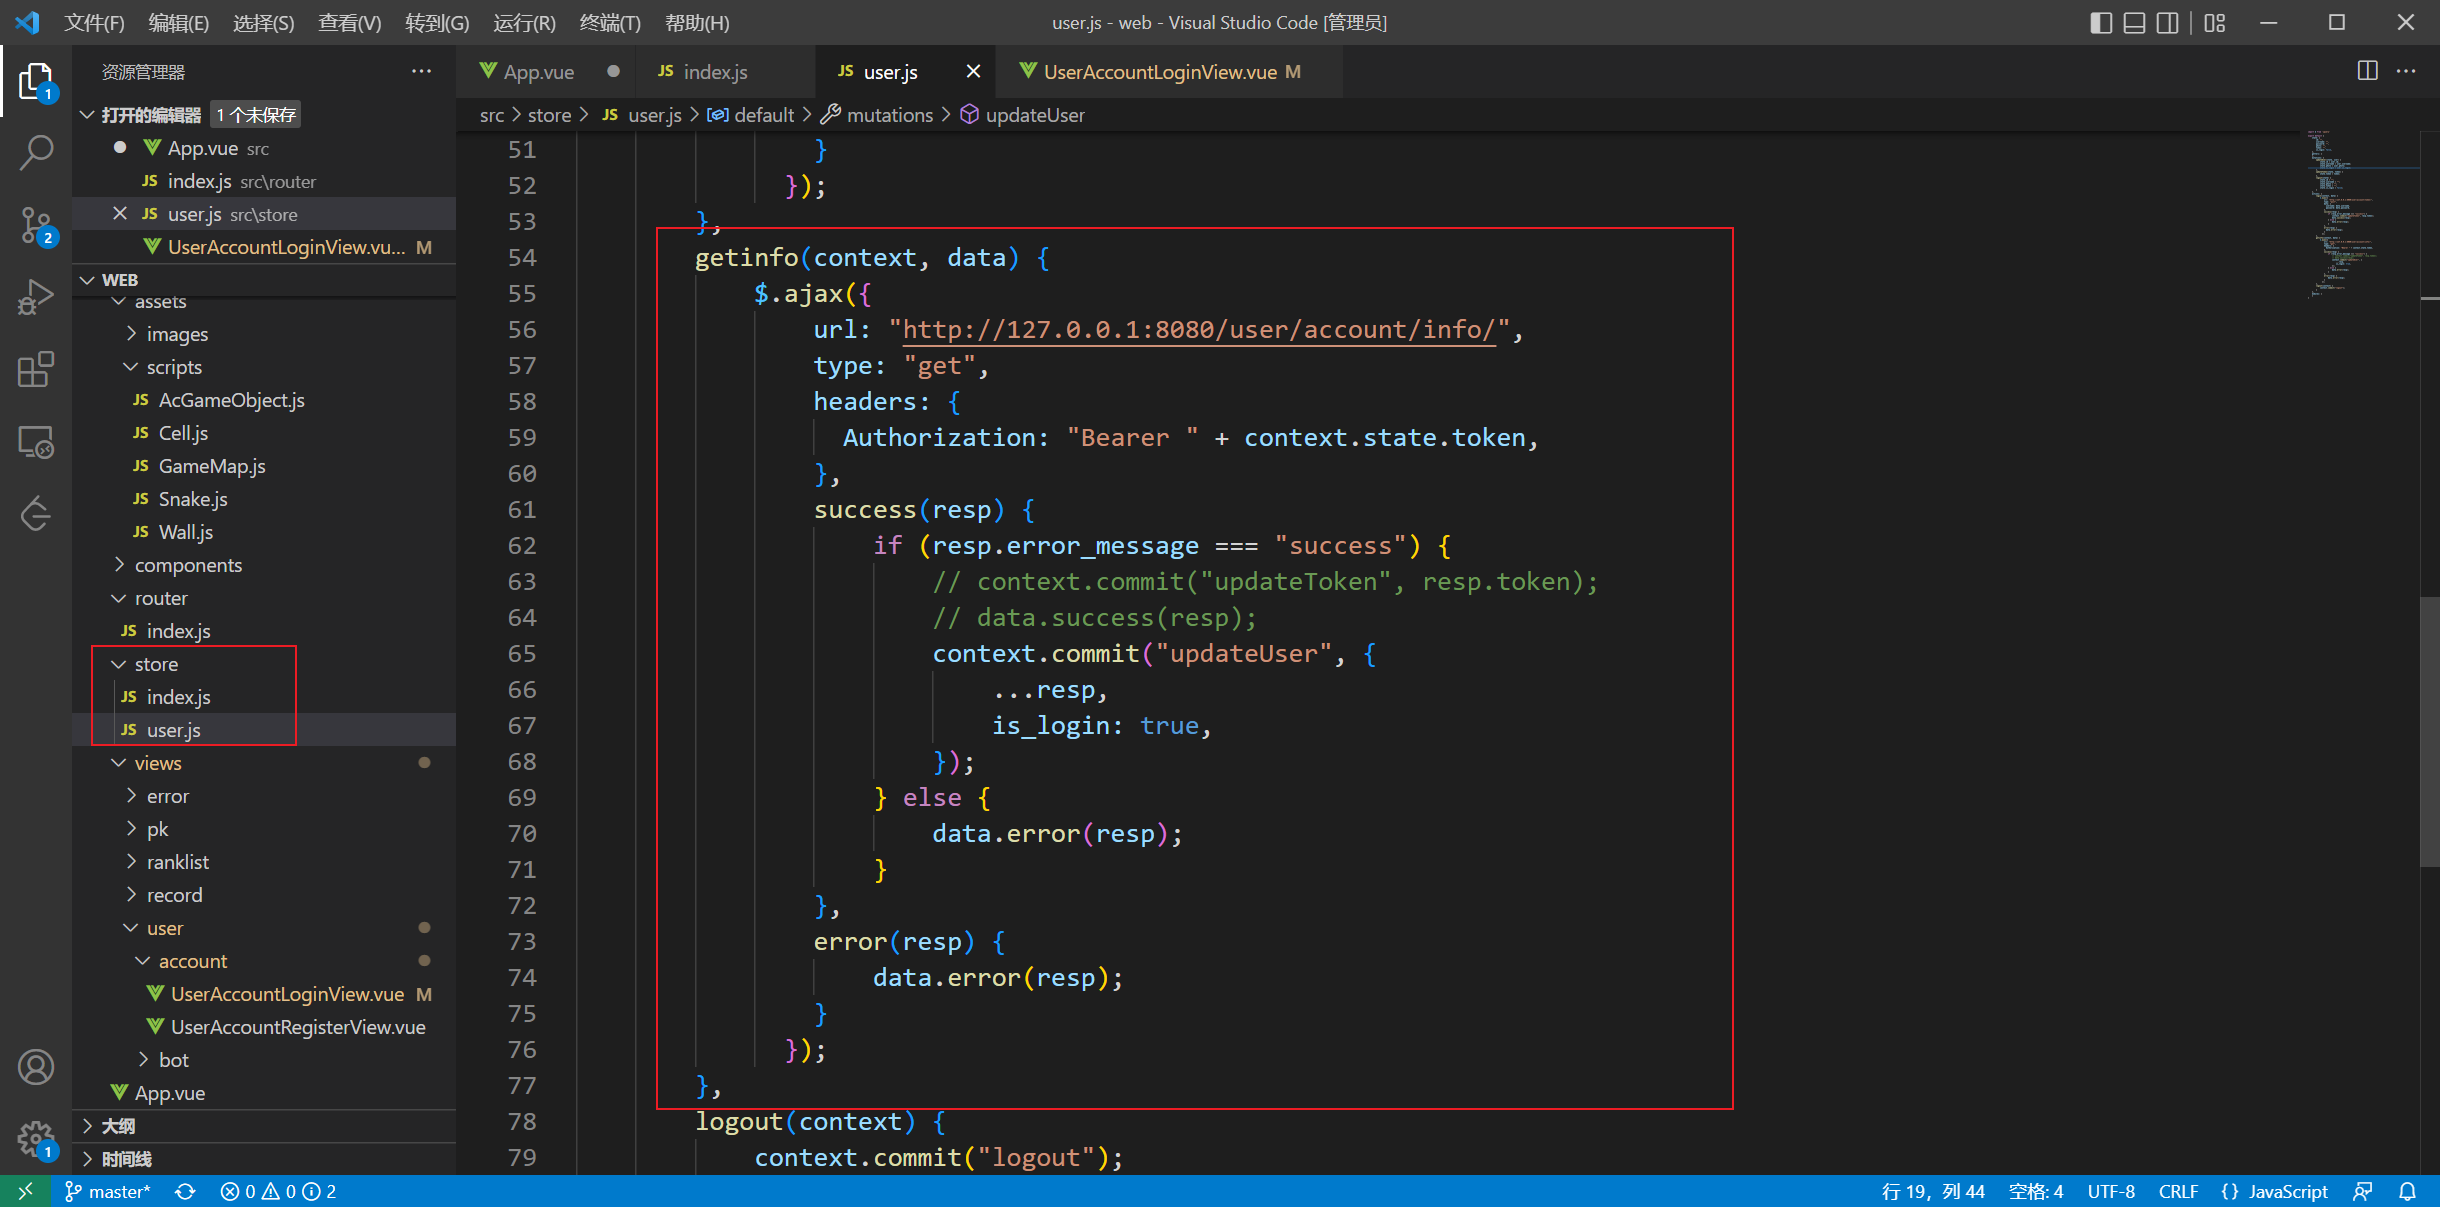Open the notifications bell in status bar
2440x1207 pixels.
pyautogui.click(x=2407, y=1191)
